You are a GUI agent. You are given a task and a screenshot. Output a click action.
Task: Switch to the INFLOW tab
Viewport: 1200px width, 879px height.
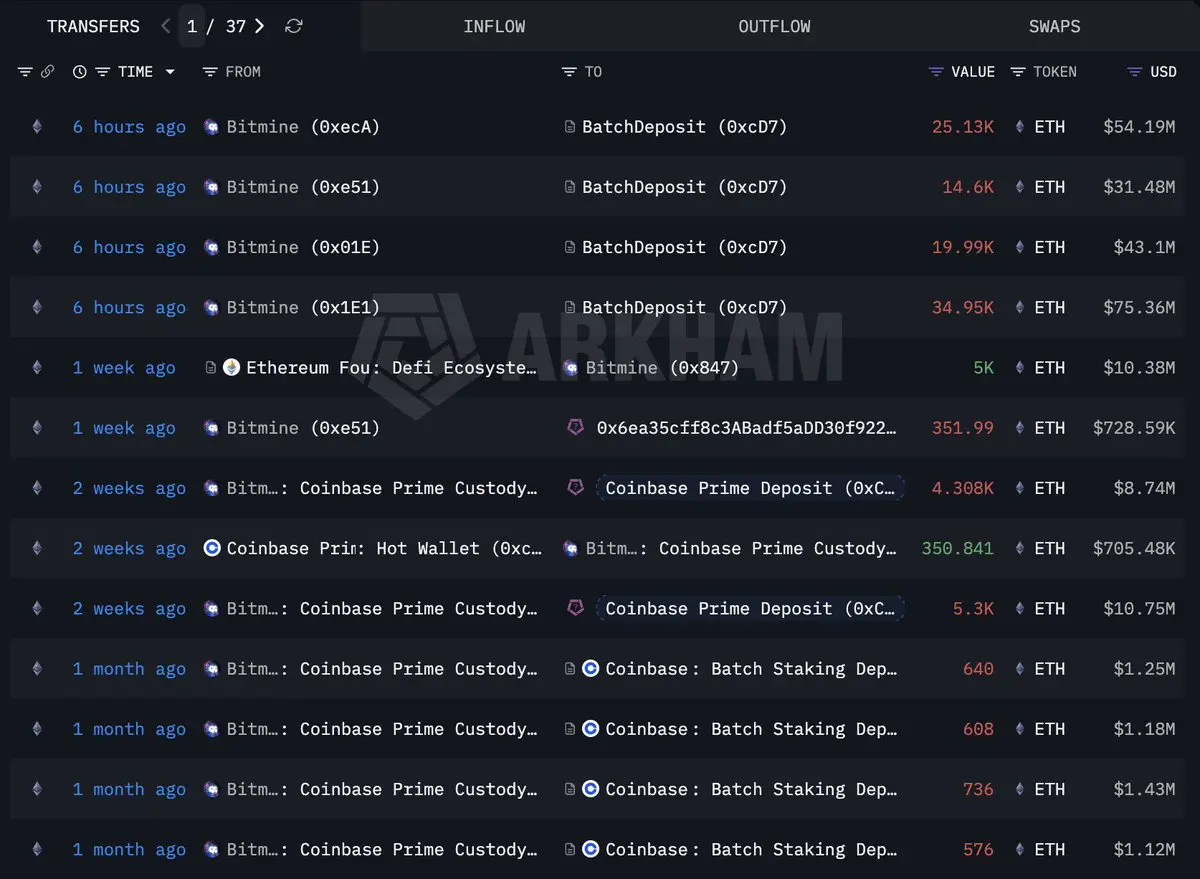tap(494, 27)
